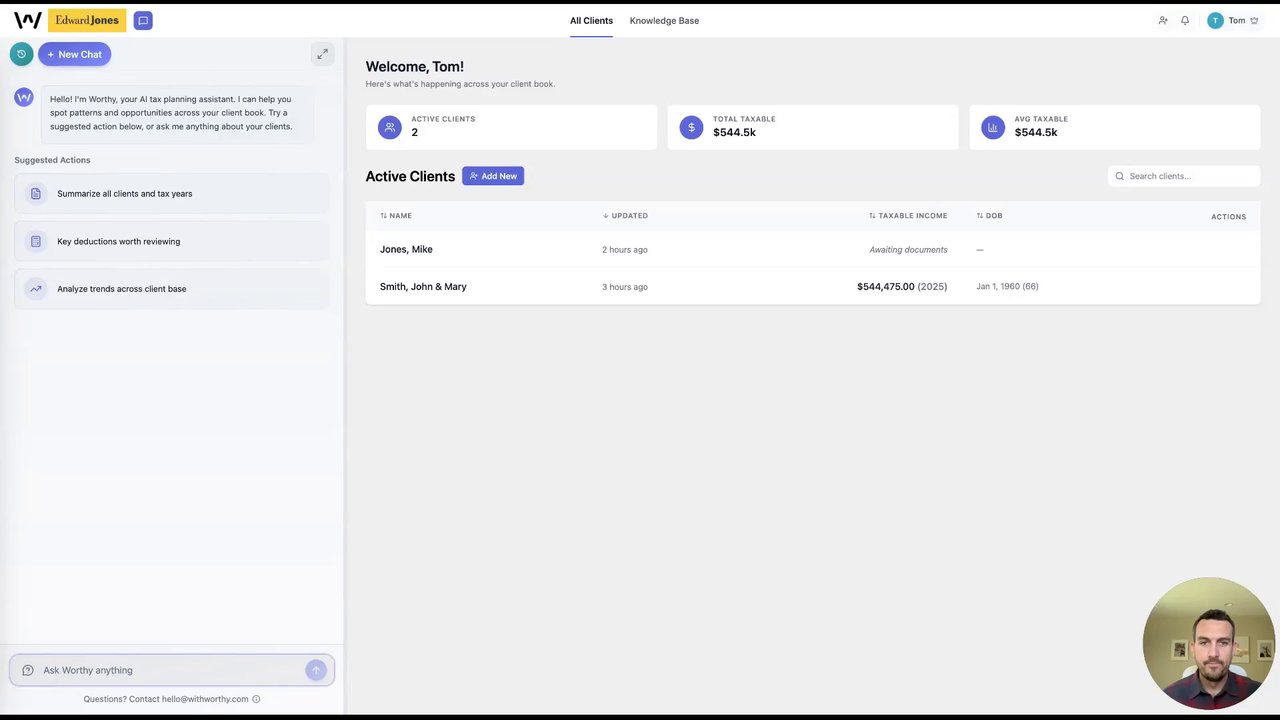Click the Actions column header

coord(1228,216)
